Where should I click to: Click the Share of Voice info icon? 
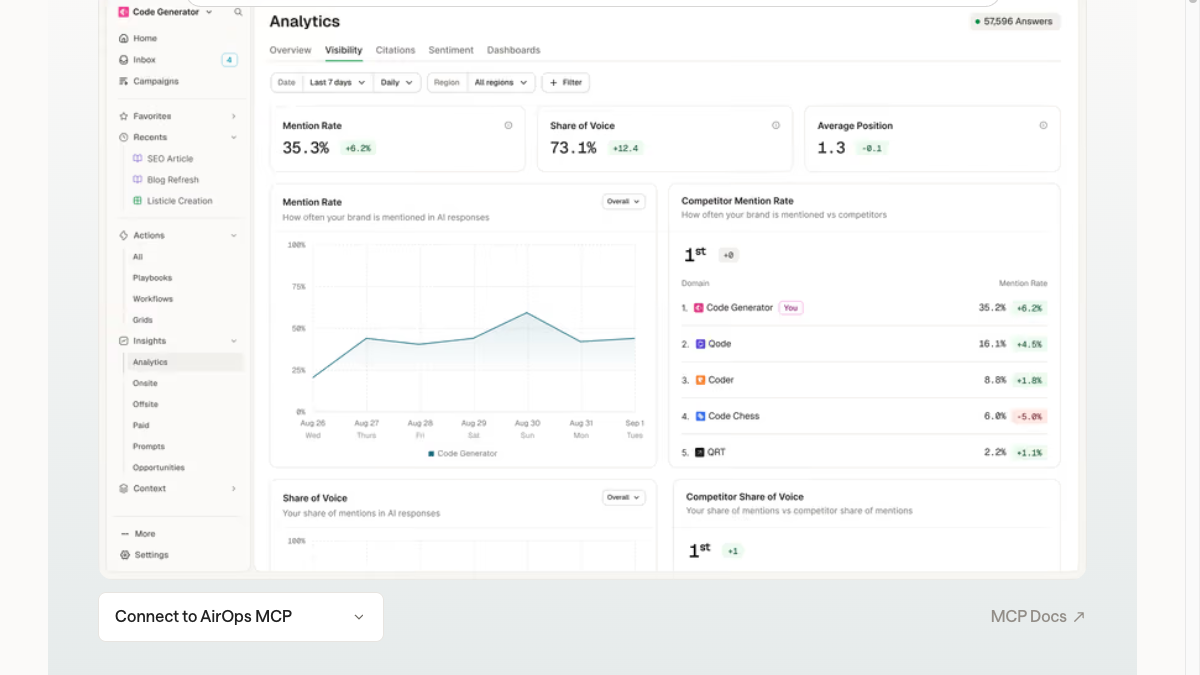pyautogui.click(x=776, y=126)
